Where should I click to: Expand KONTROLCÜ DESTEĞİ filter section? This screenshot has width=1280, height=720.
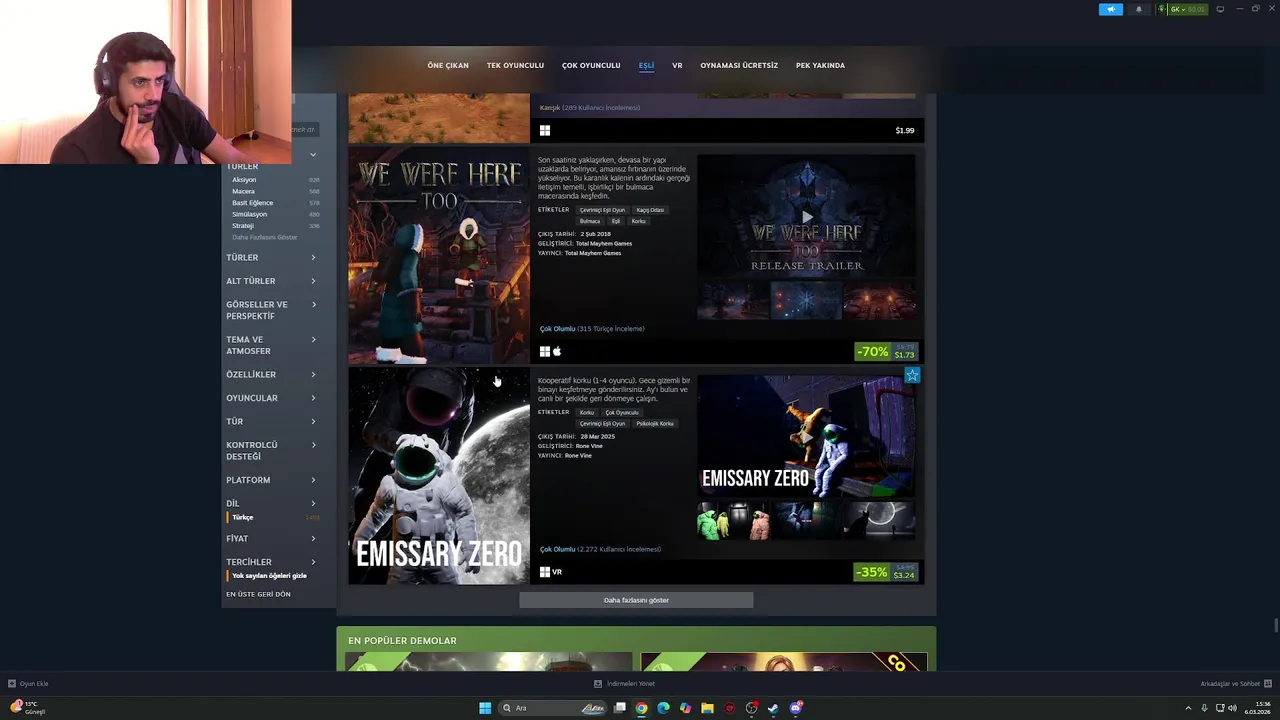click(x=271, y=450)
